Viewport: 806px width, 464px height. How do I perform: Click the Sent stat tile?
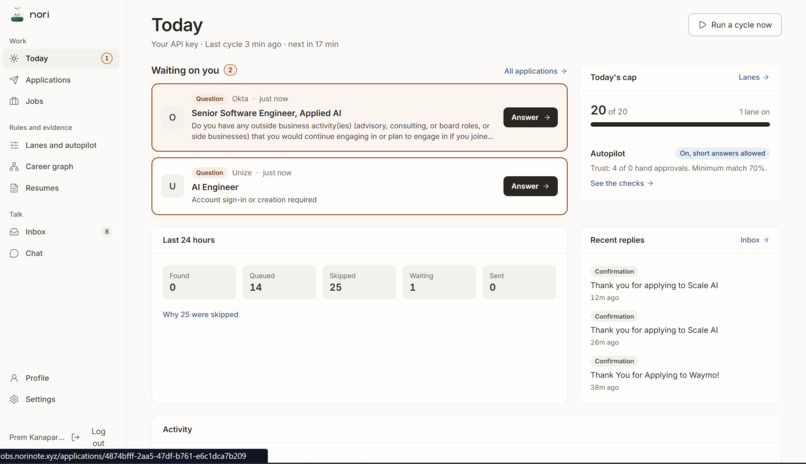point(519,282)
